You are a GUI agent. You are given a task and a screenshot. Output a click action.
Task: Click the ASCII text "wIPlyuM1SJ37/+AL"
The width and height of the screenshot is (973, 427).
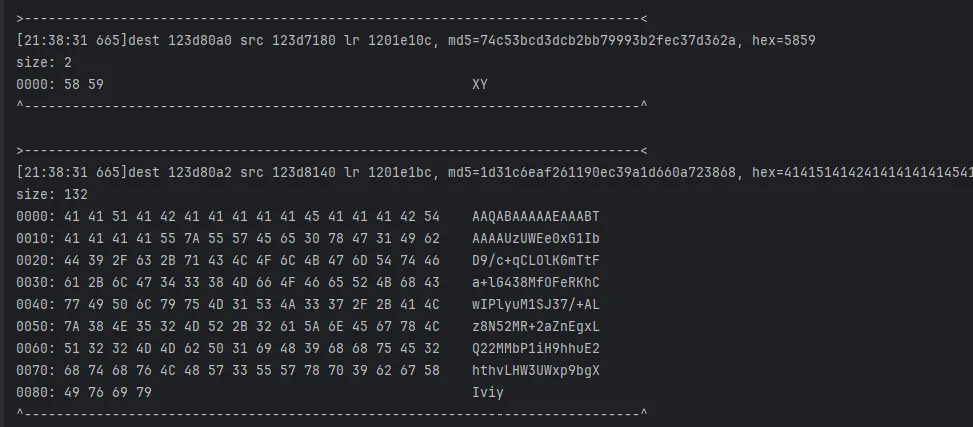pos(536,304)
